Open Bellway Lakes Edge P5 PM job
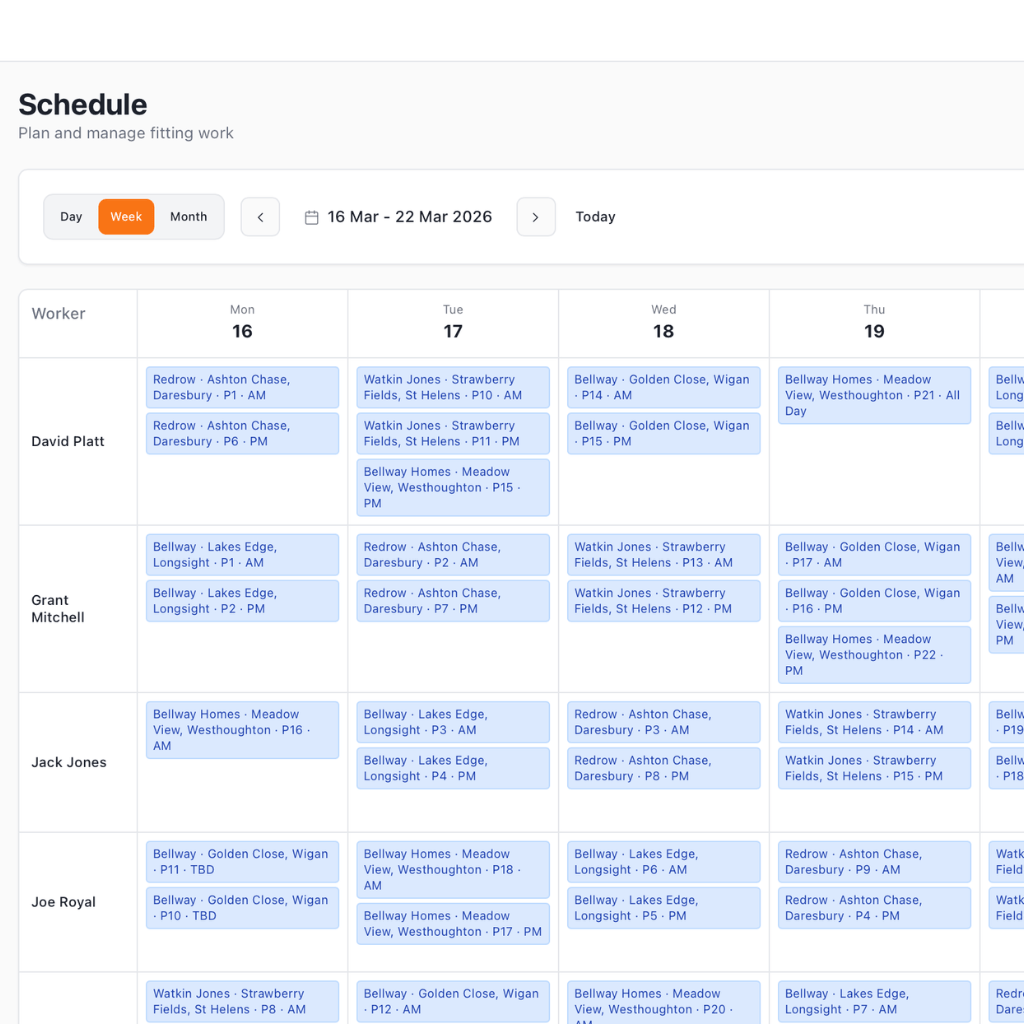This screenshot has width=1024, height=1024. [664, 908]
